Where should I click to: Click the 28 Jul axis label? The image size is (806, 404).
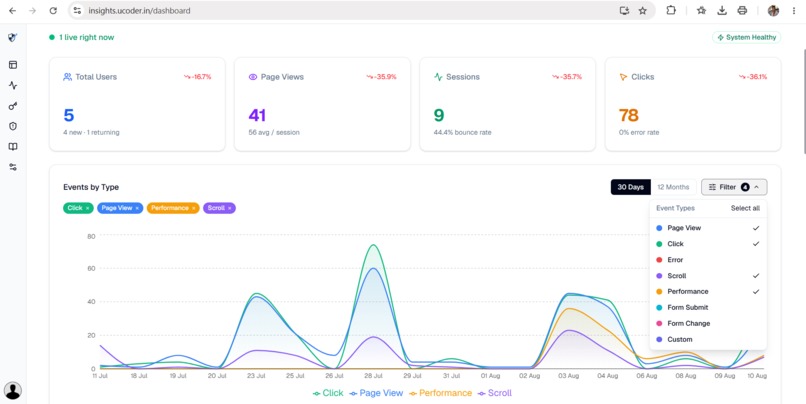(x=373, y=376)
